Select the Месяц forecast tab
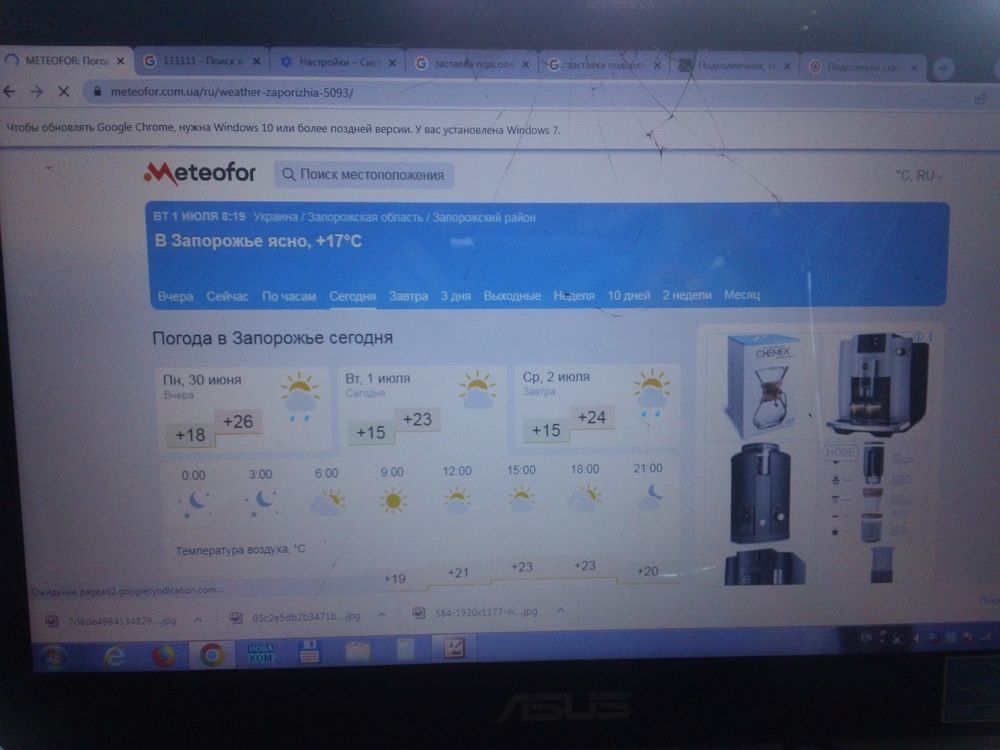Image resolution: width=1000 pixels, height=750 pixels. pos(742,295)
